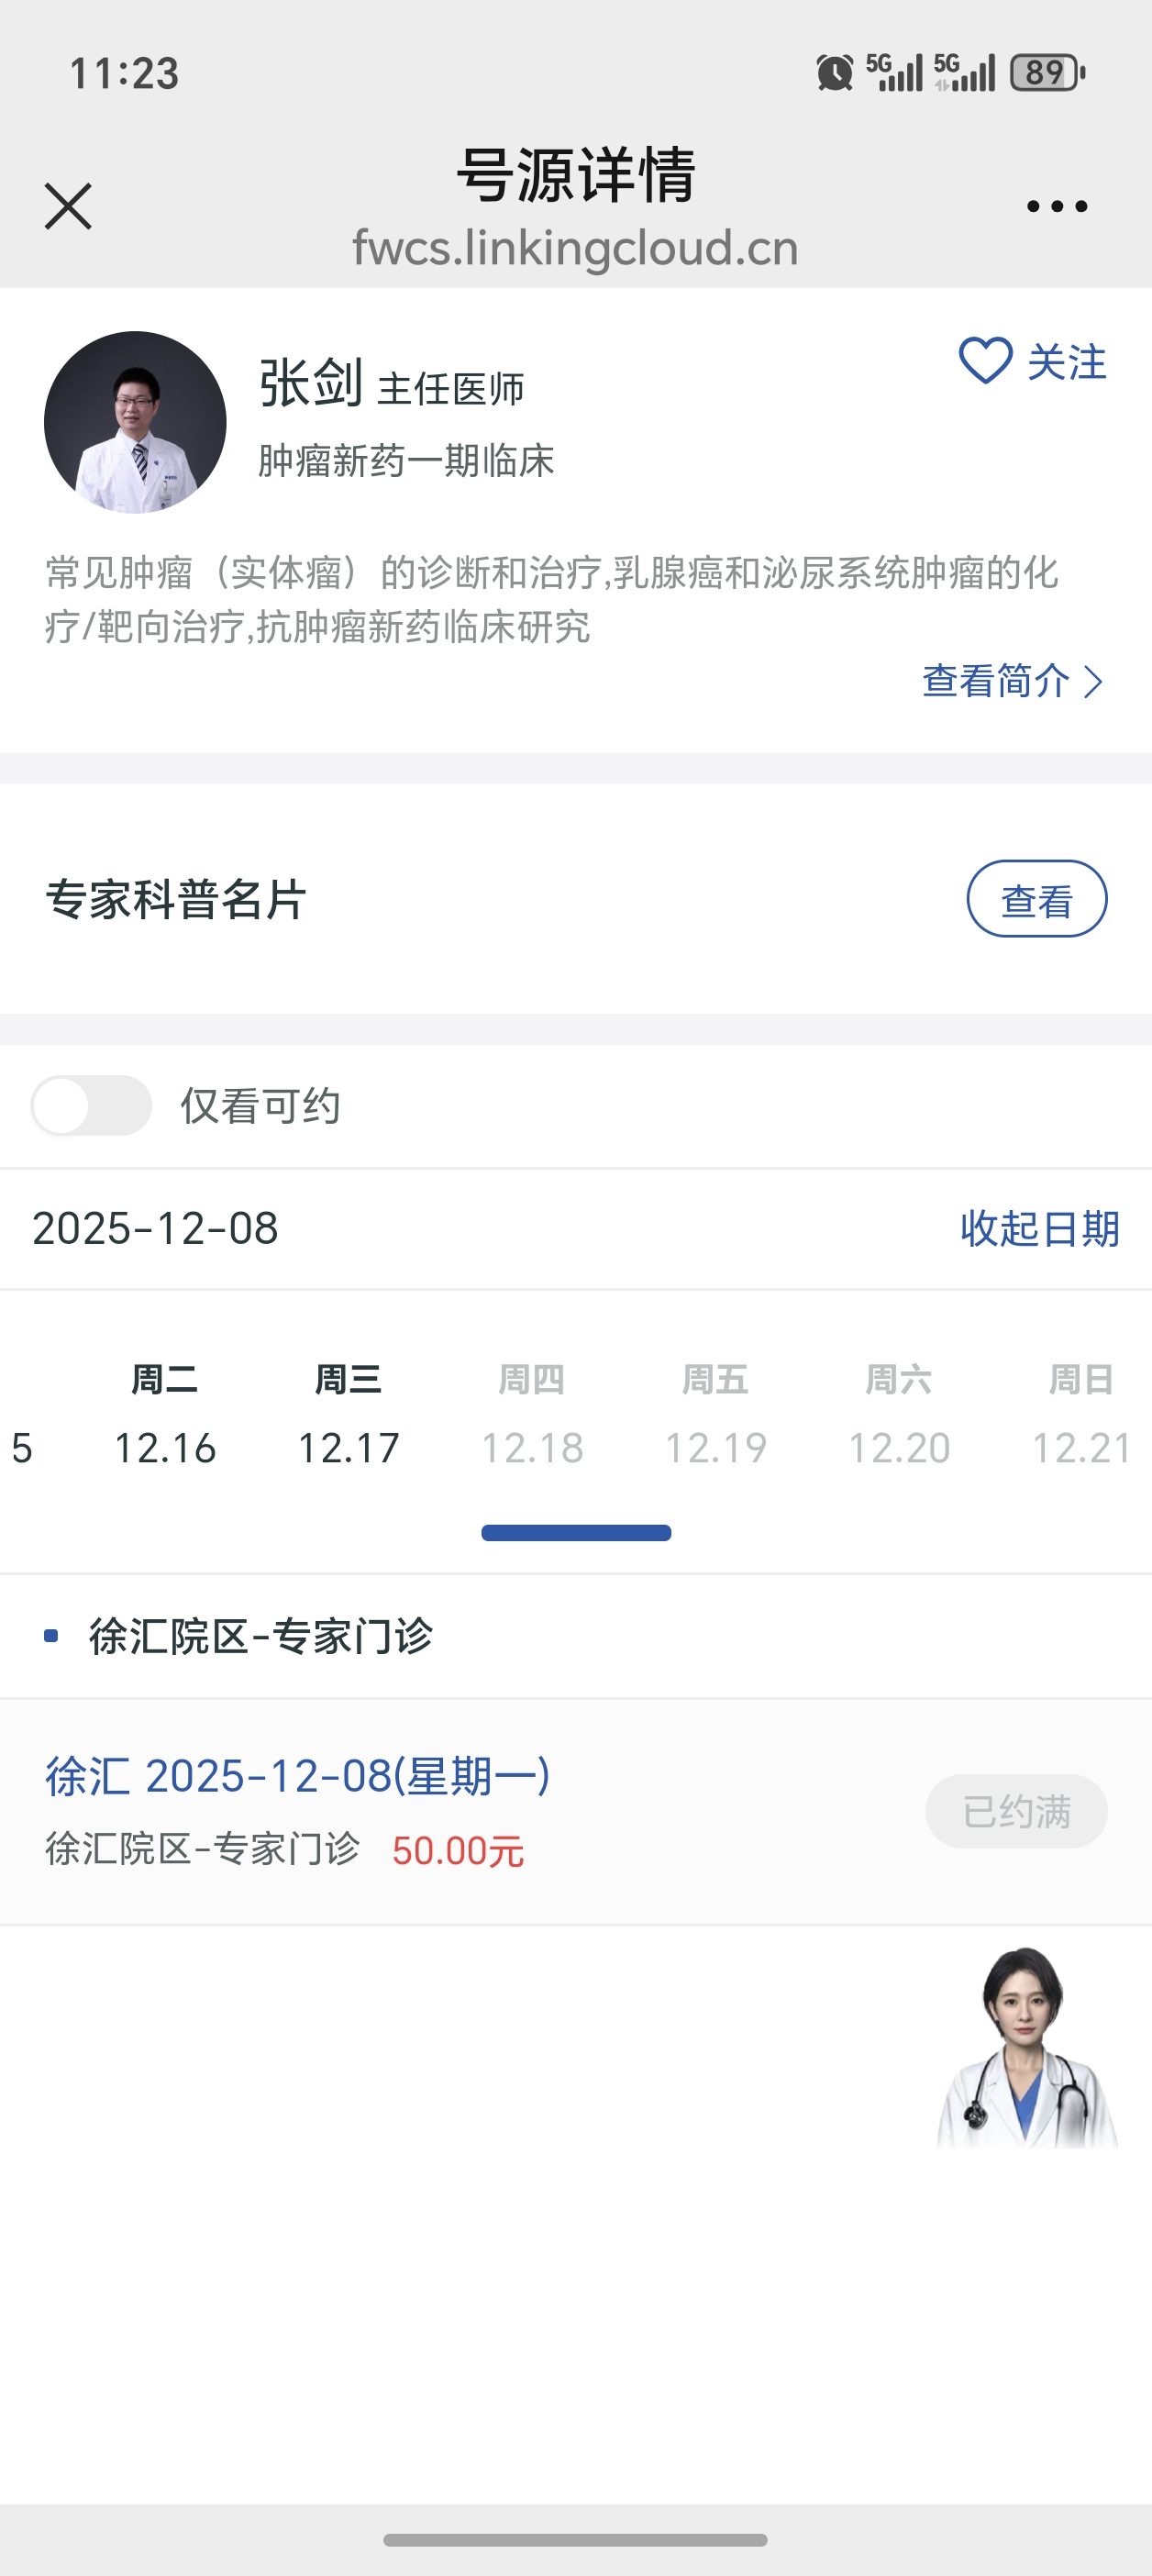The width and height of the screenshot is (1152, 2576).
Task: Open the virtual doctor assistant avatar
Action: coord(1026,2048)
